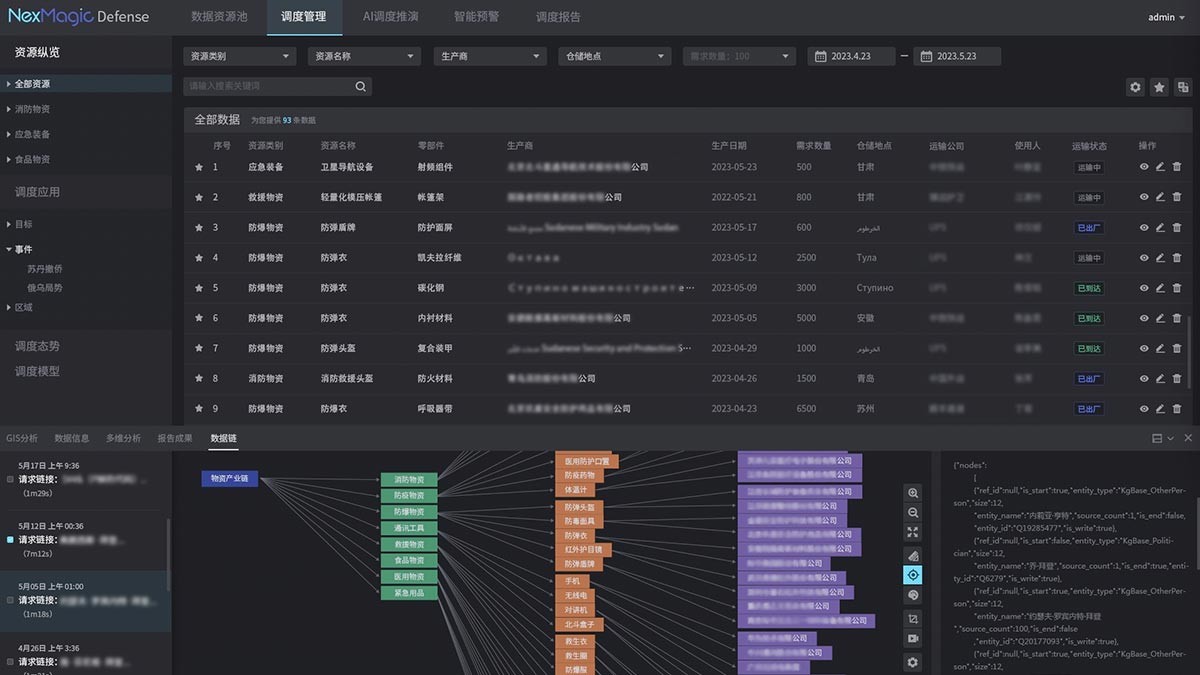1200x675 pixels.
Task: Click the search magnifier icon
Action: tap(360, 87)
